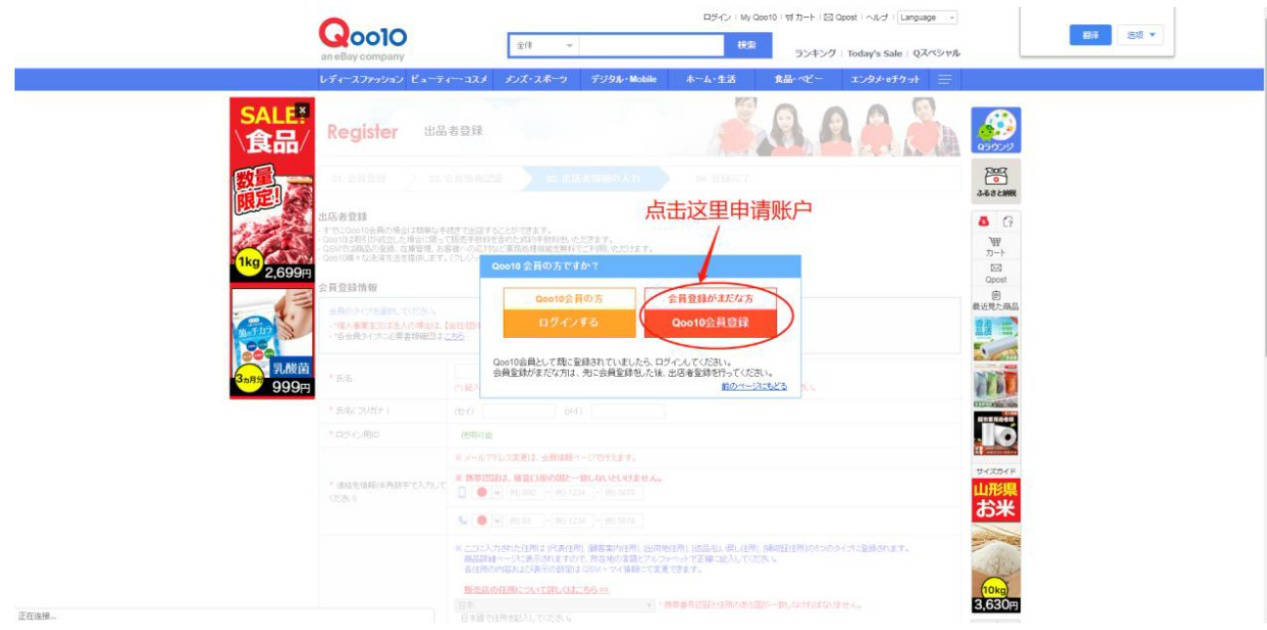Viewport: 1267px width, 630px height.
Task: Click the 会員登録がまだな方 label box
Action: [710, 299]
